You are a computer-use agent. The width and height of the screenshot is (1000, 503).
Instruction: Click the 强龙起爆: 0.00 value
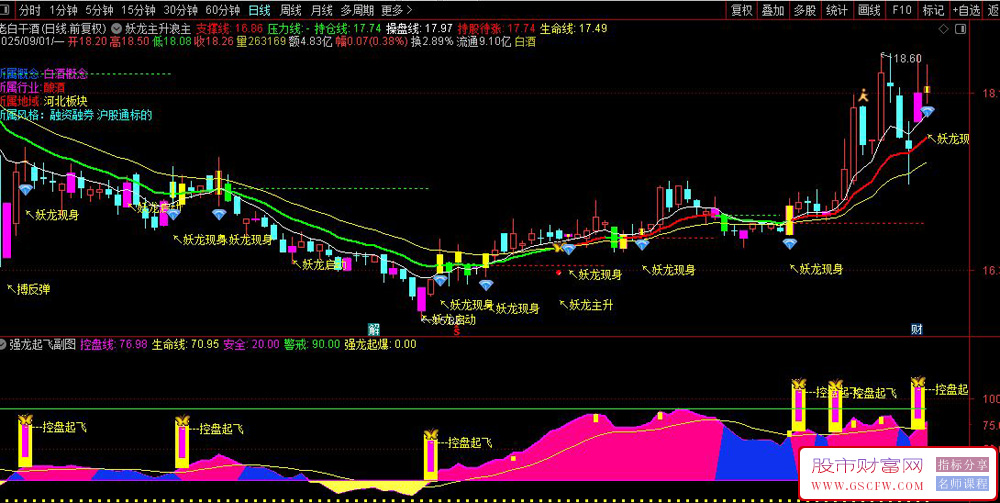[380, 344]
